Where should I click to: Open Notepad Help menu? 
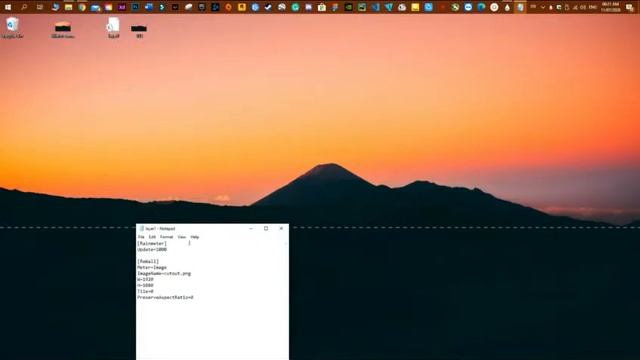click(195, 237)
